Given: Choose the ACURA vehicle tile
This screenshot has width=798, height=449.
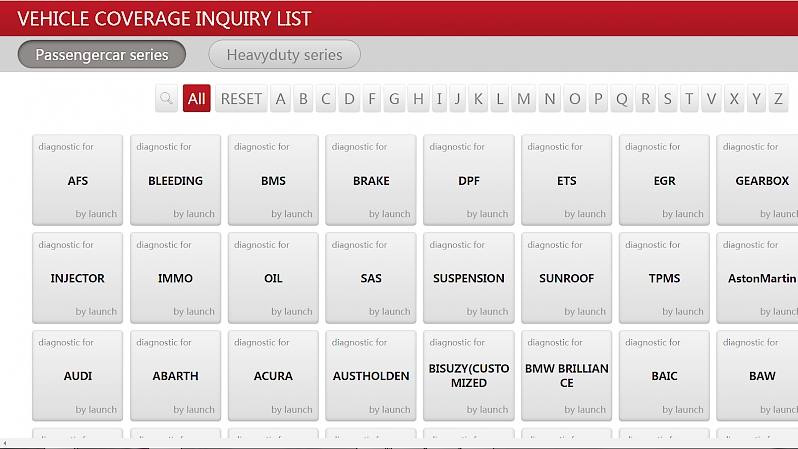Looking at the screenshot, I should pyautogui.click(x=273, y=376).
